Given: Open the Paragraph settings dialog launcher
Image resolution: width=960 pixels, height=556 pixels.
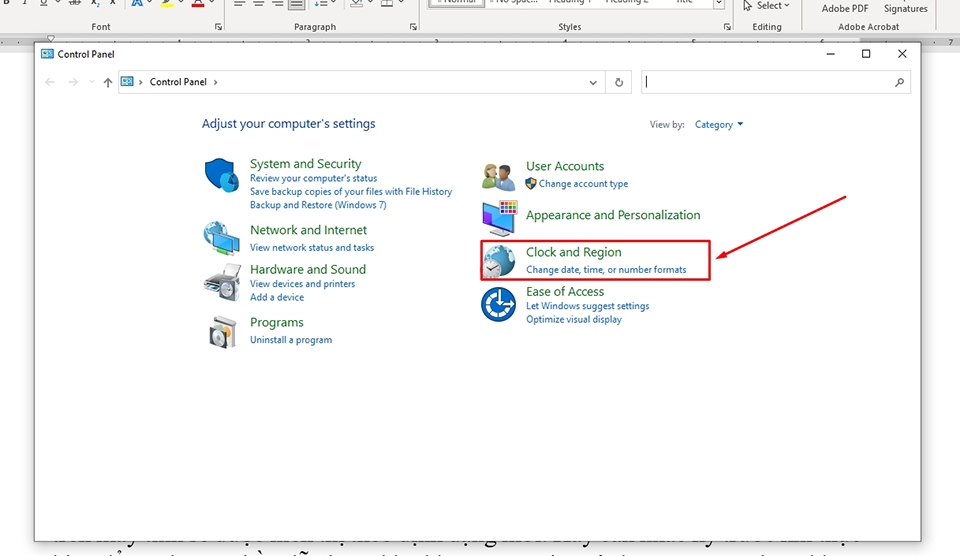Looking at the screenshot, I should 413,27.
